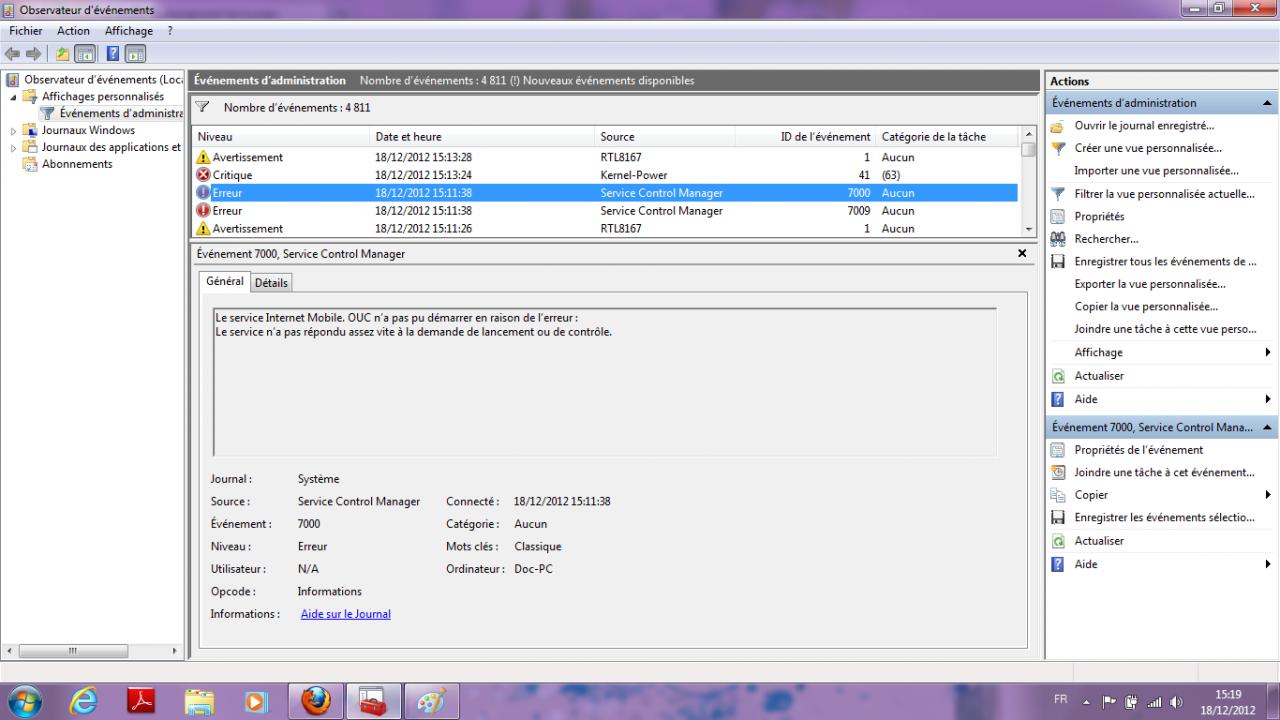The image size is (1280, 720).
Task: Click Exporter la vue personnalisée
Action: [1150, 284]
